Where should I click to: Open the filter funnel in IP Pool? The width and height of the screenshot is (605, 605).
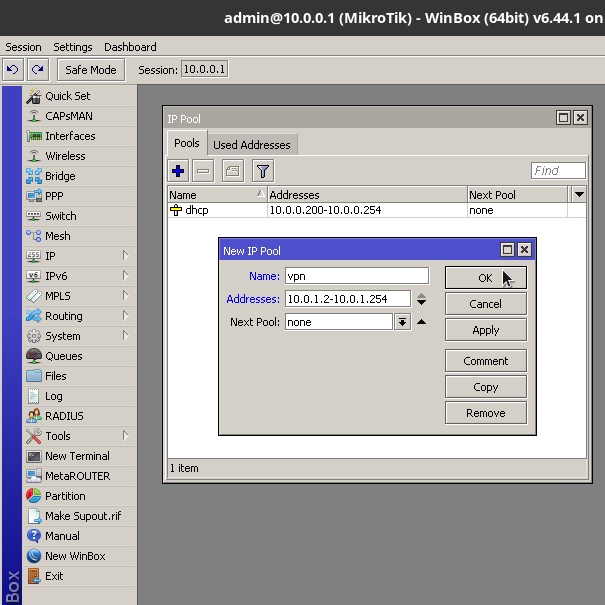click(x=263, y=171)
